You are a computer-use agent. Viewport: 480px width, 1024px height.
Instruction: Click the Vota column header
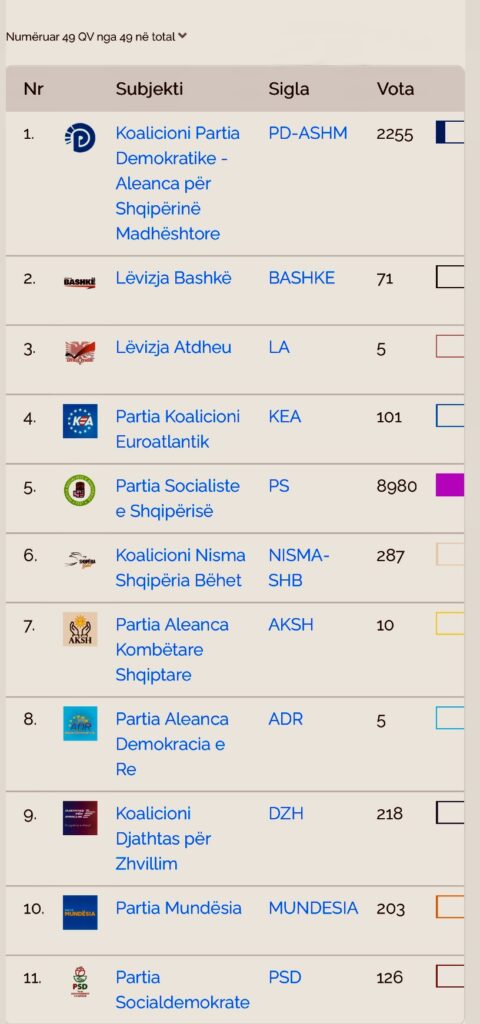coord(395,89)
